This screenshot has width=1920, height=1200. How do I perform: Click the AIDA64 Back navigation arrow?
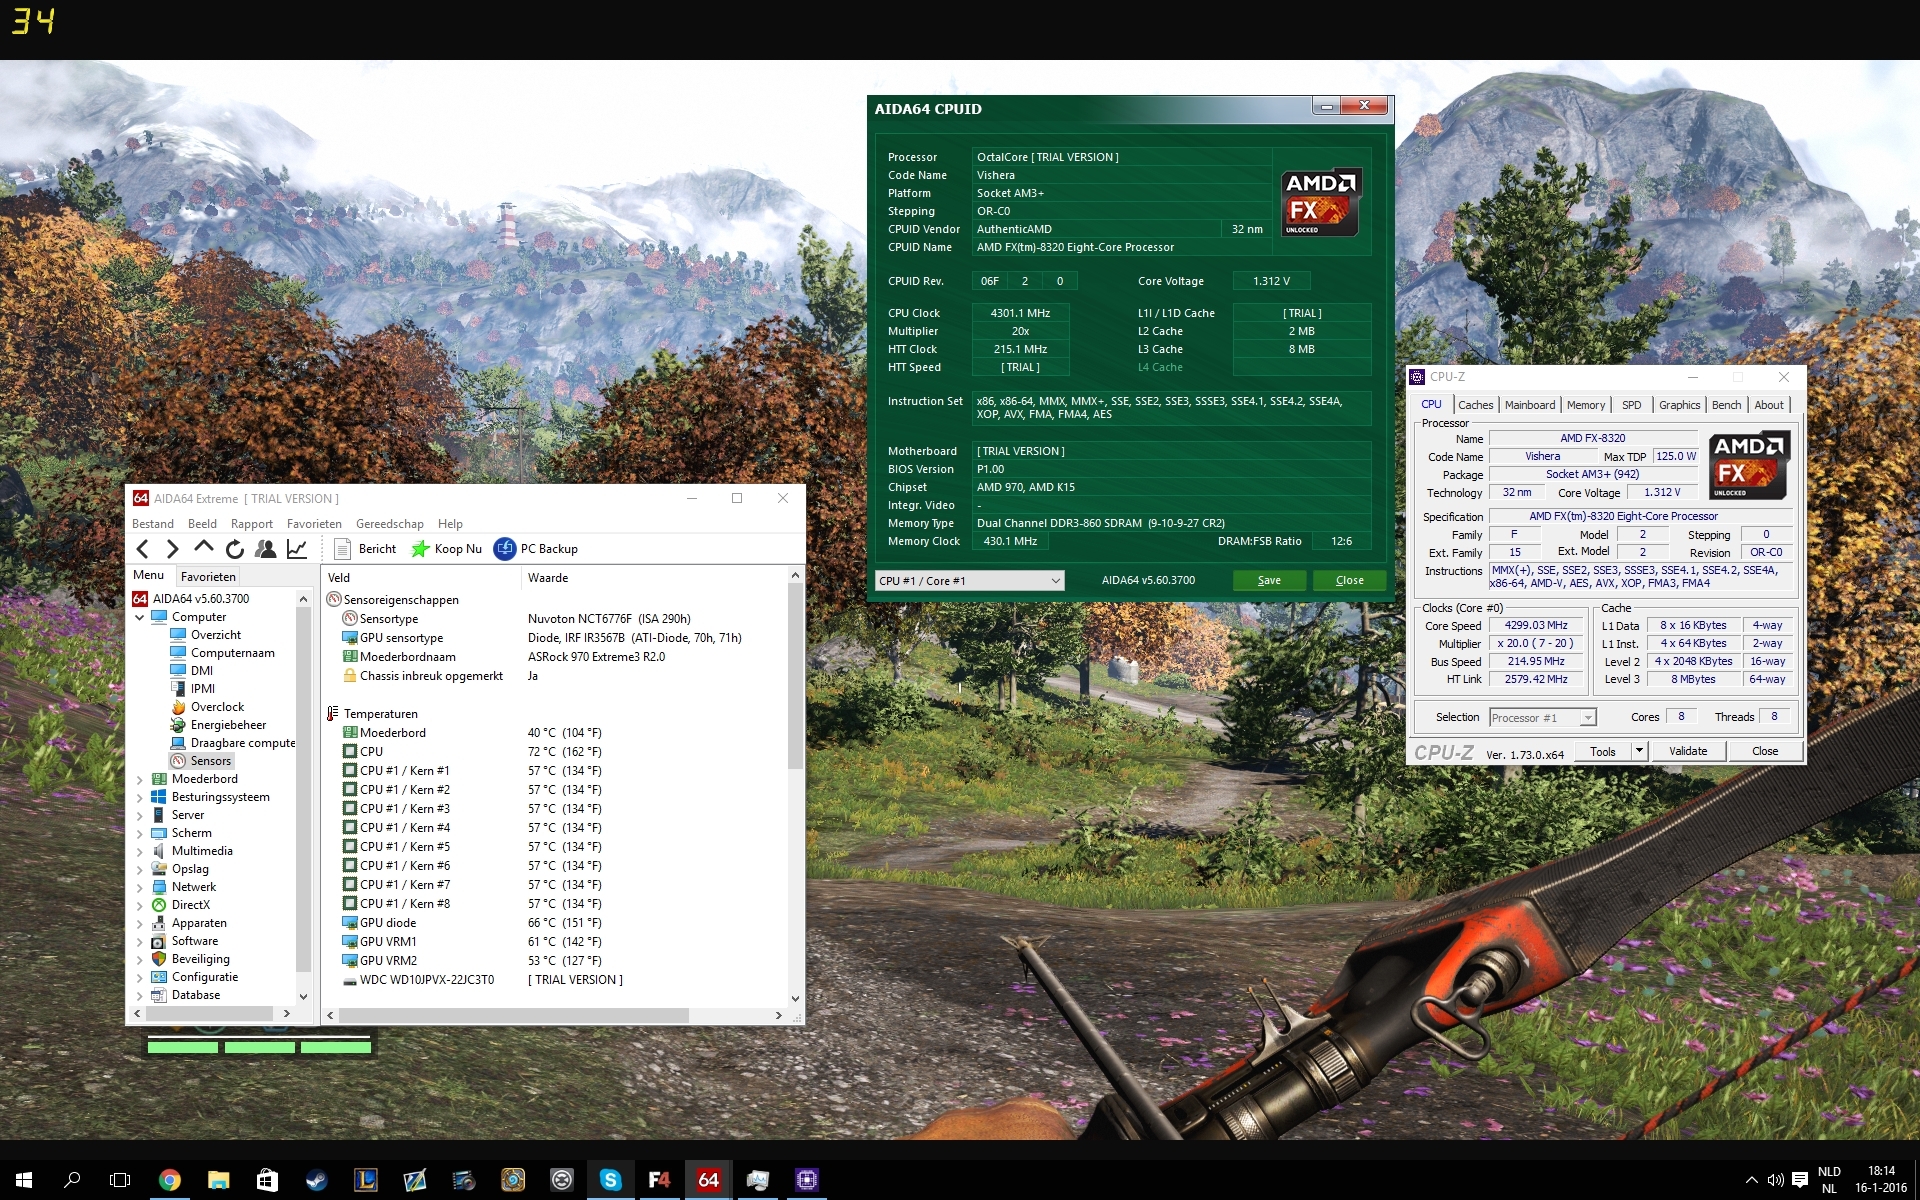142,549
